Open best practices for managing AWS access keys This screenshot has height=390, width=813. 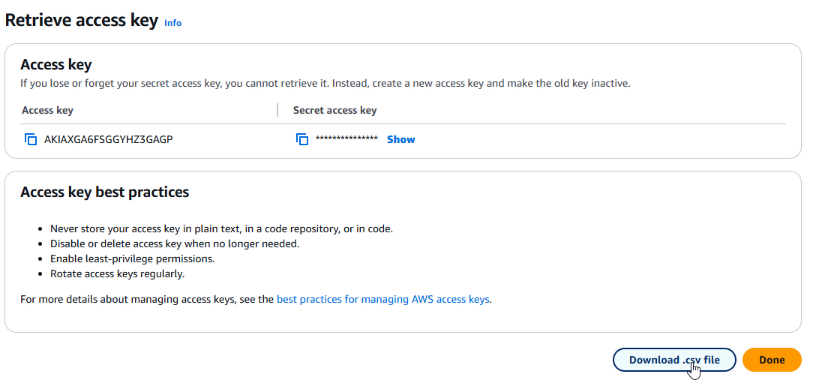click(383, 299)
